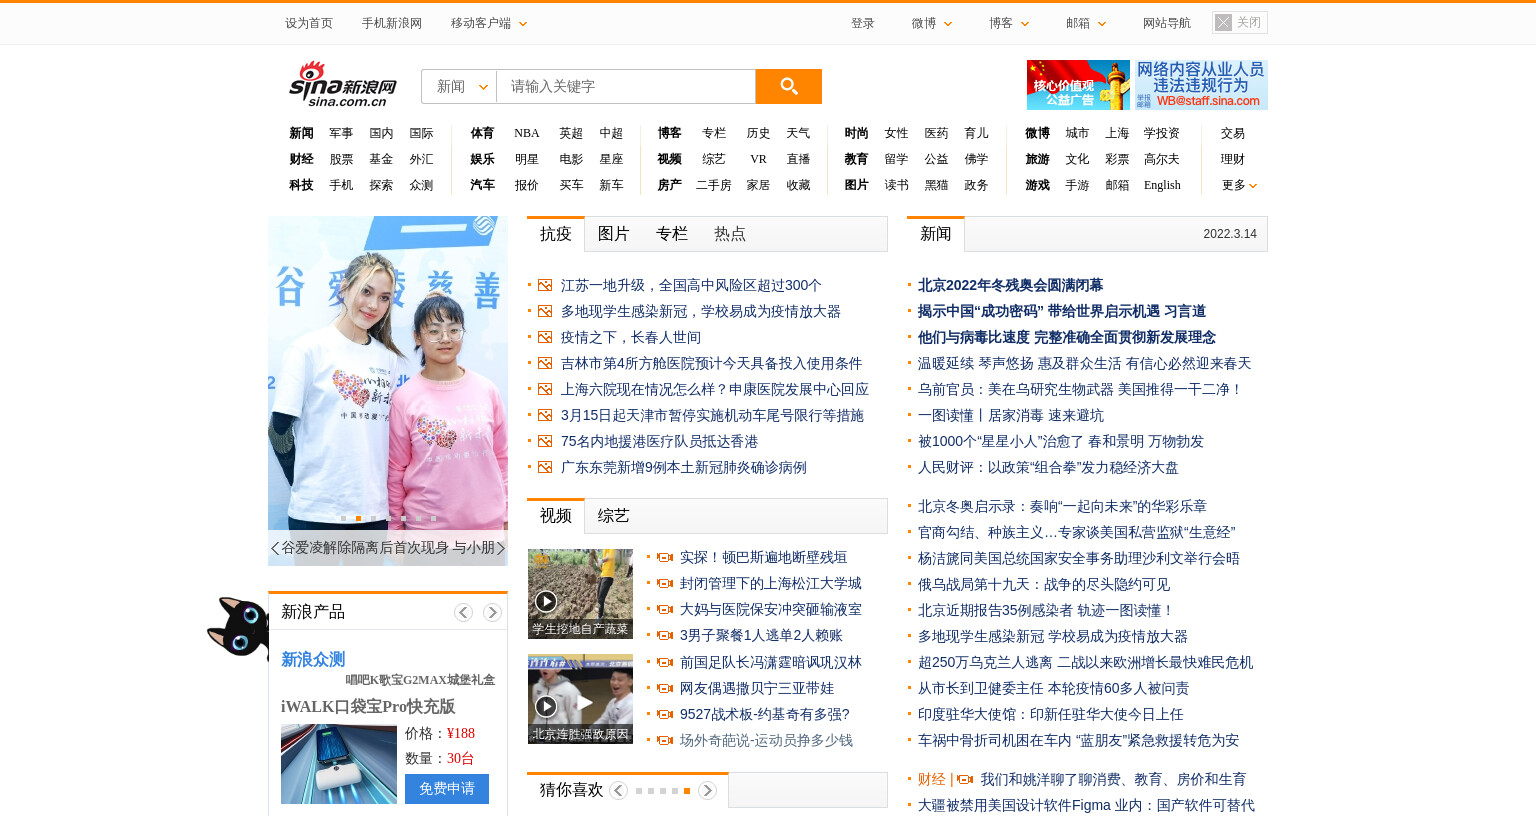Click video icon before 封闭管理下的上海松江大学城

(665, 583)
